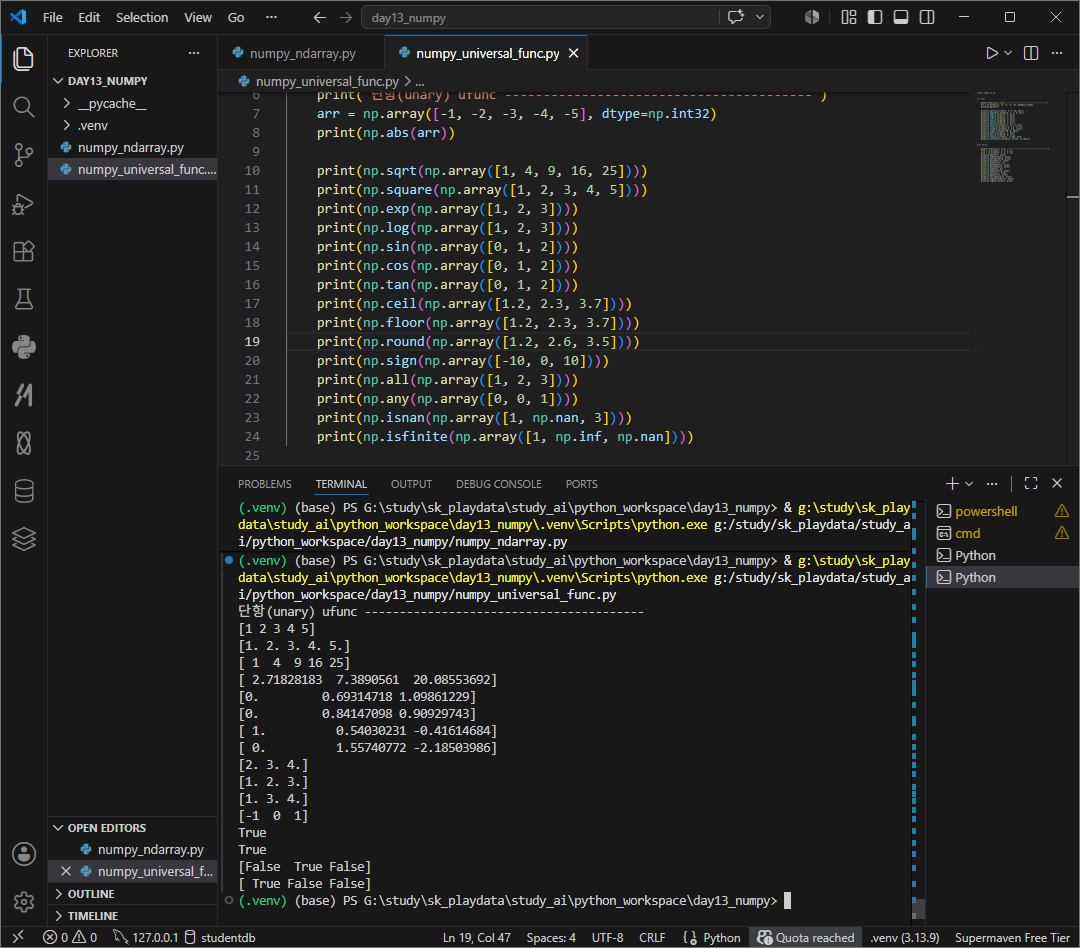Open the Python activity bar view
Screen dimensions: 1080x948
(x=23, y=347)
